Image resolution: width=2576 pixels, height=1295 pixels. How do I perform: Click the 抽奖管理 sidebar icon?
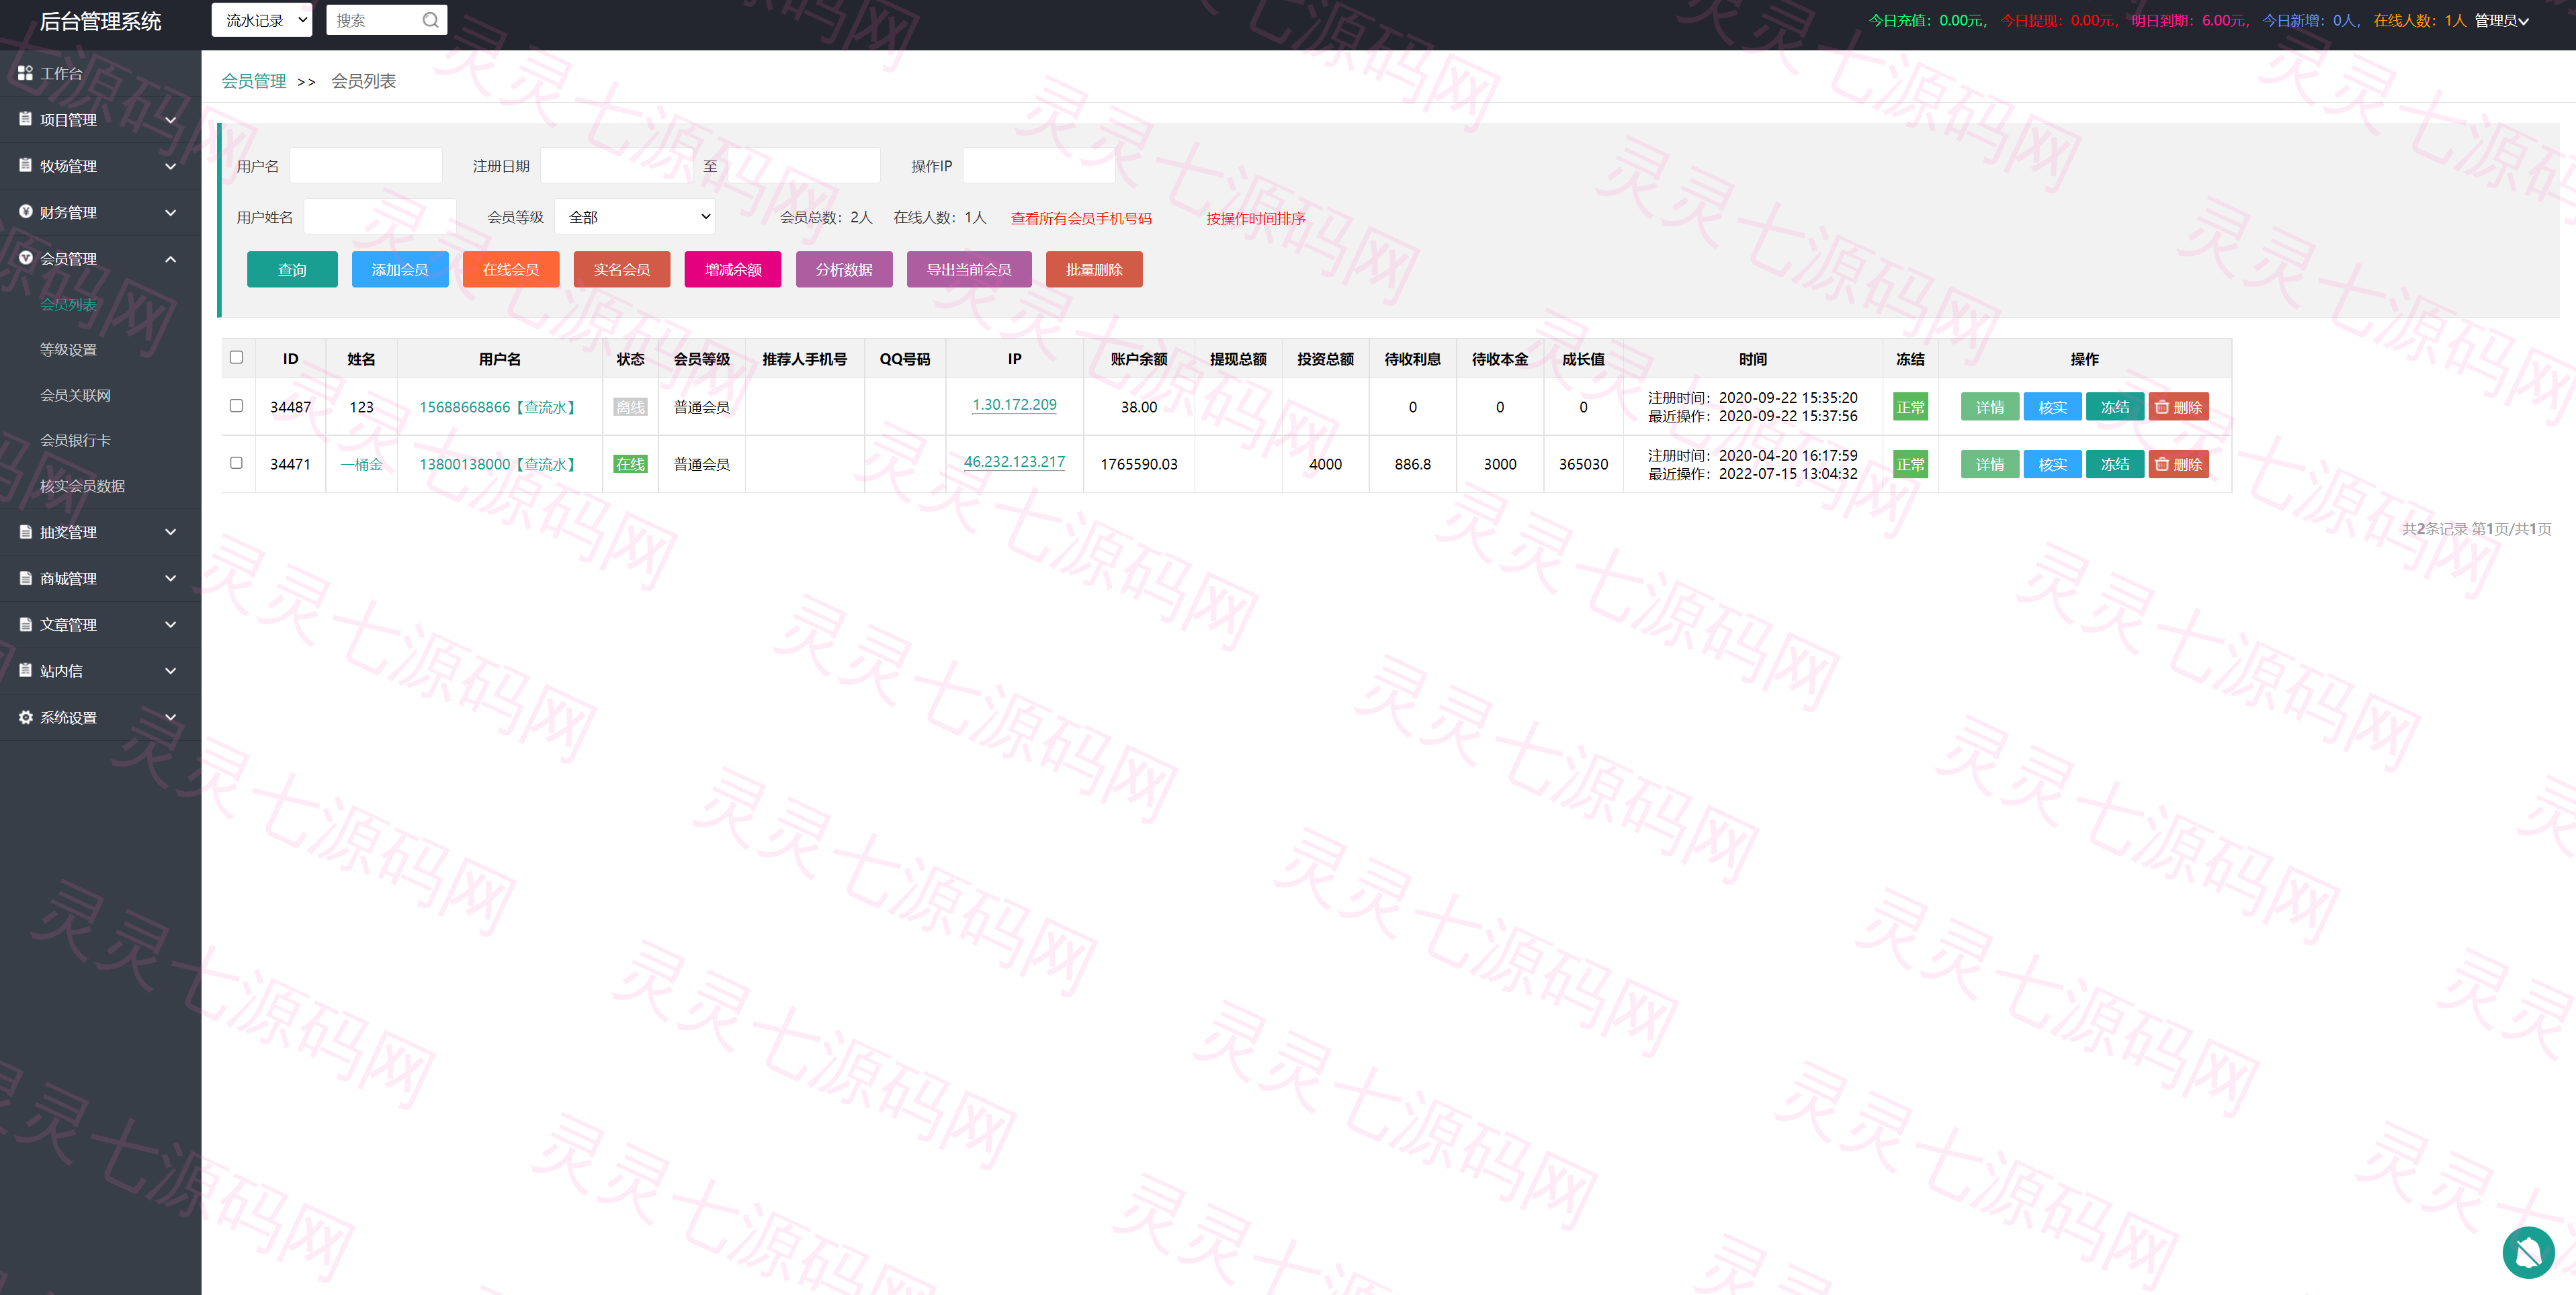25,532
